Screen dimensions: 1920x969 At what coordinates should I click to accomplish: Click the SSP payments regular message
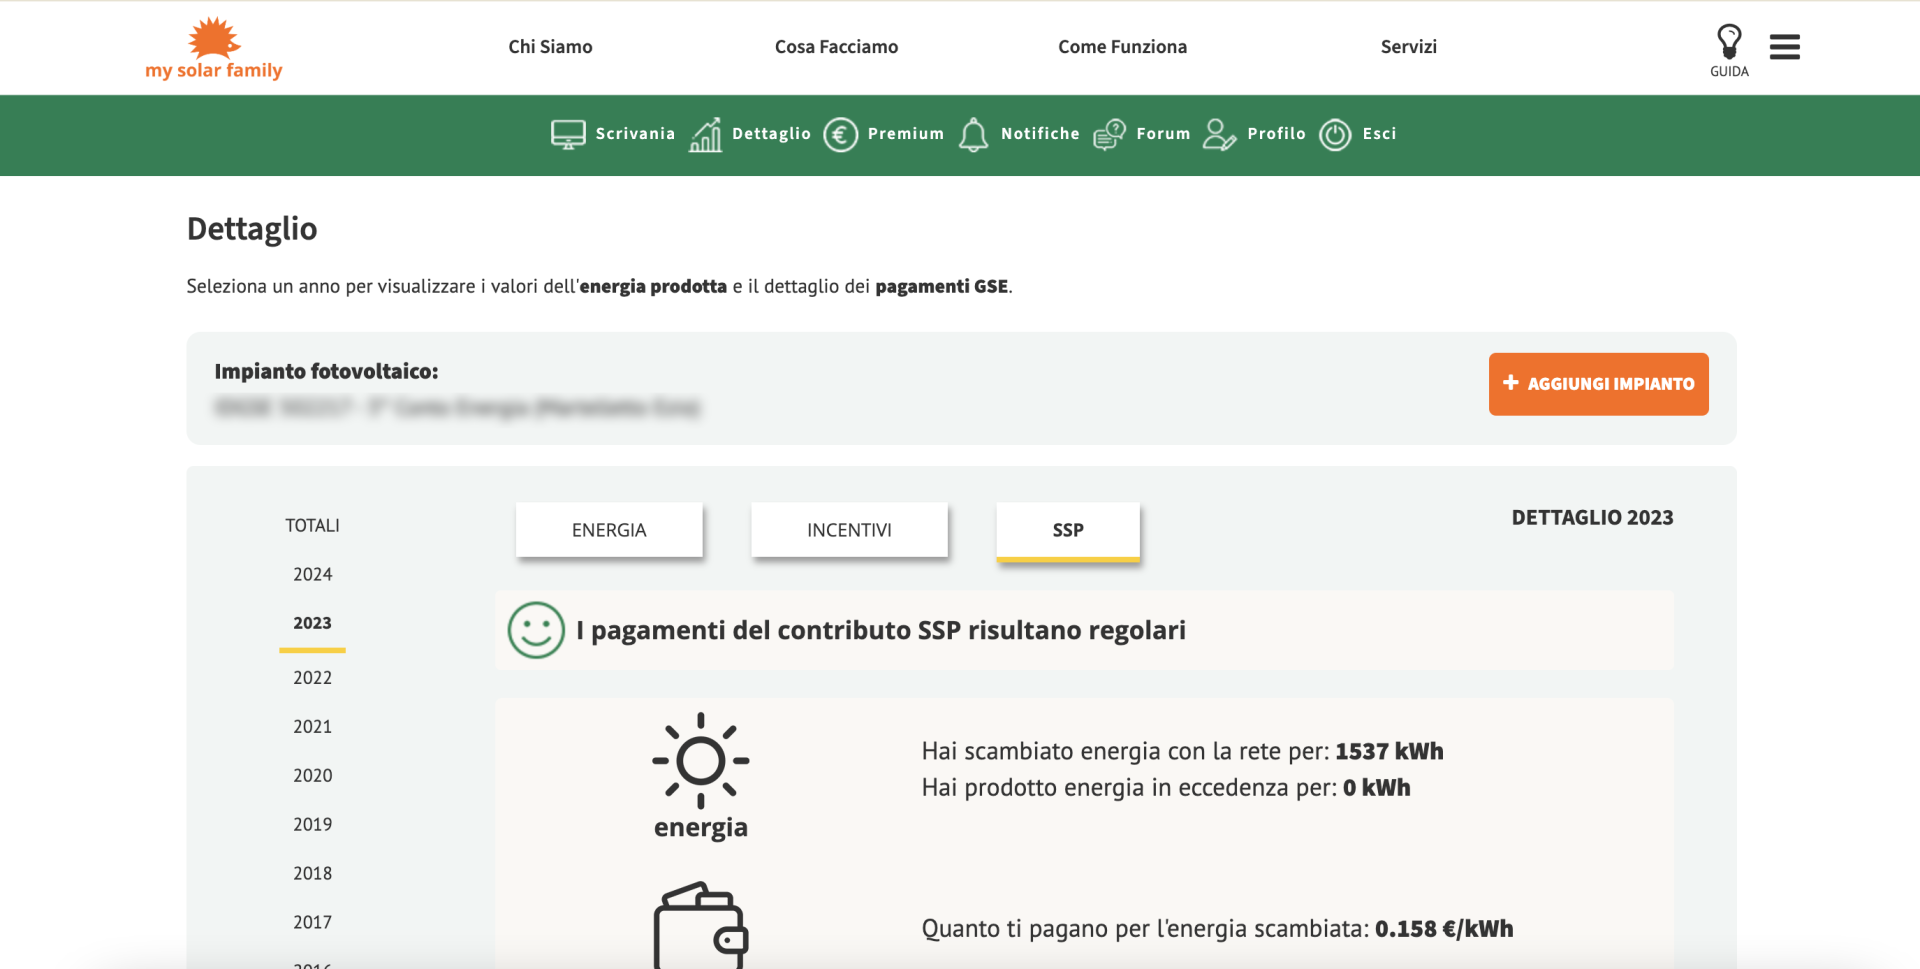pyautogui.click(x=880, y=631)
